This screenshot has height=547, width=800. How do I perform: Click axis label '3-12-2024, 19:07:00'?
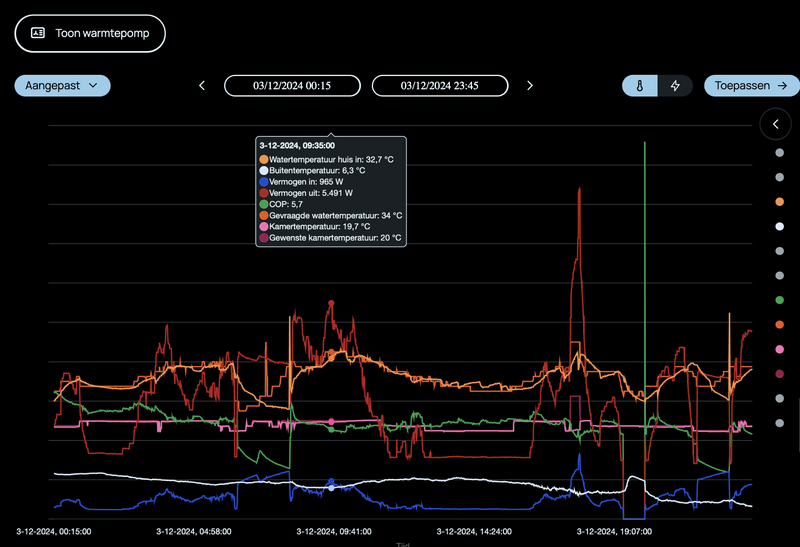(x=614, y=532)
